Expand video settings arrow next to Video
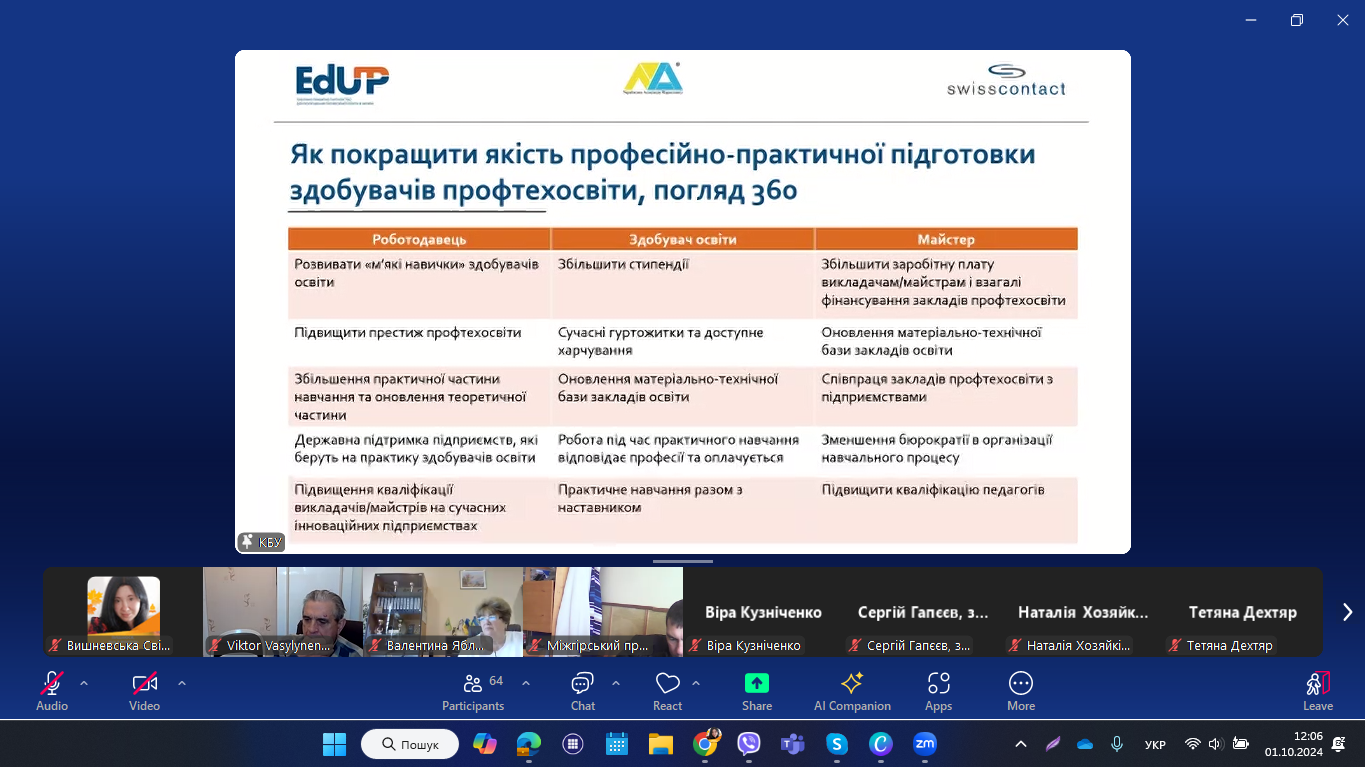The height and width of the screenshot is (767, 1365). click(181, 683)
